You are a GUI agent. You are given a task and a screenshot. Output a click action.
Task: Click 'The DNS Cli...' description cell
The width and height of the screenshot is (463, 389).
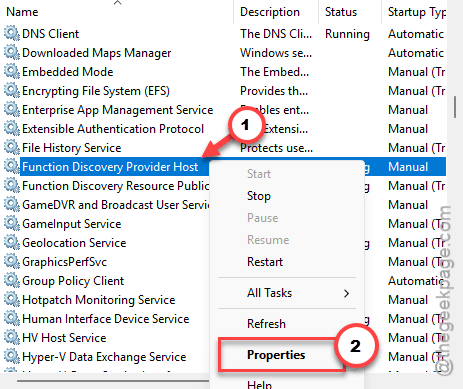click(276, 34)
